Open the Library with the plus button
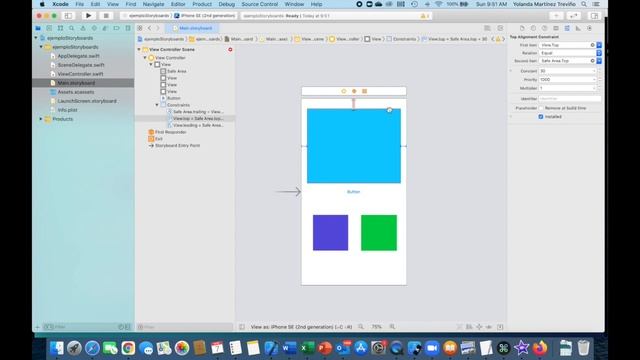This screenshot has height=360, width=640. click(x=556, y=16)
